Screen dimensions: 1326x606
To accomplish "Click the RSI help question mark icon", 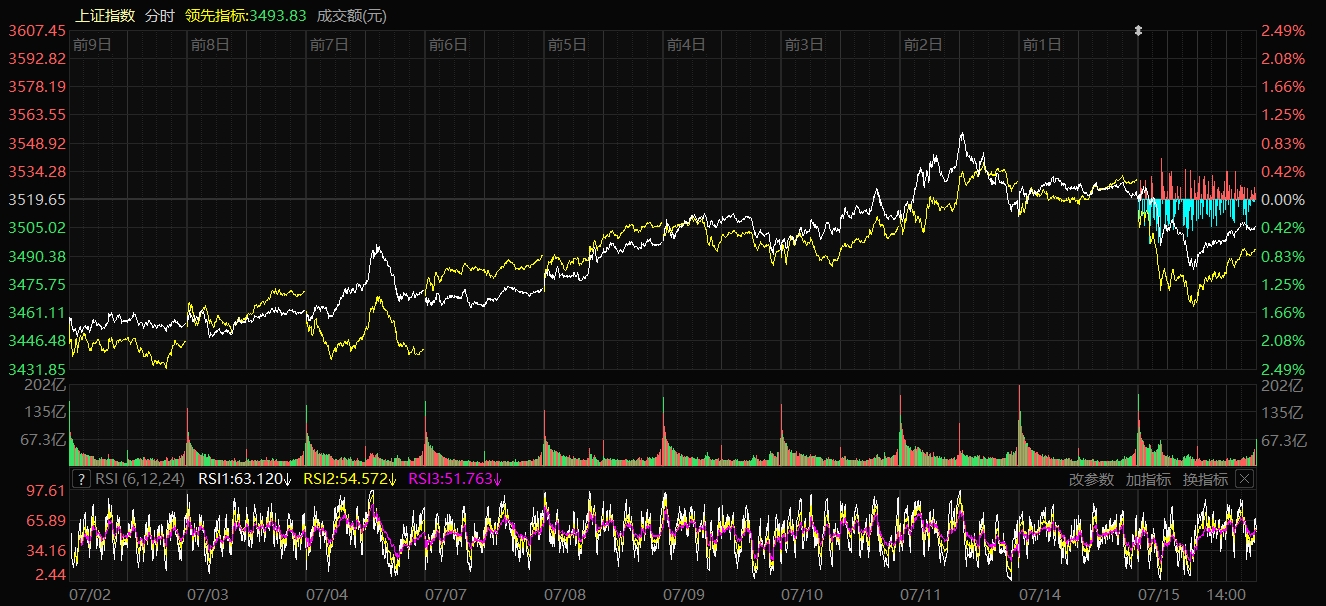I will 82,479.
